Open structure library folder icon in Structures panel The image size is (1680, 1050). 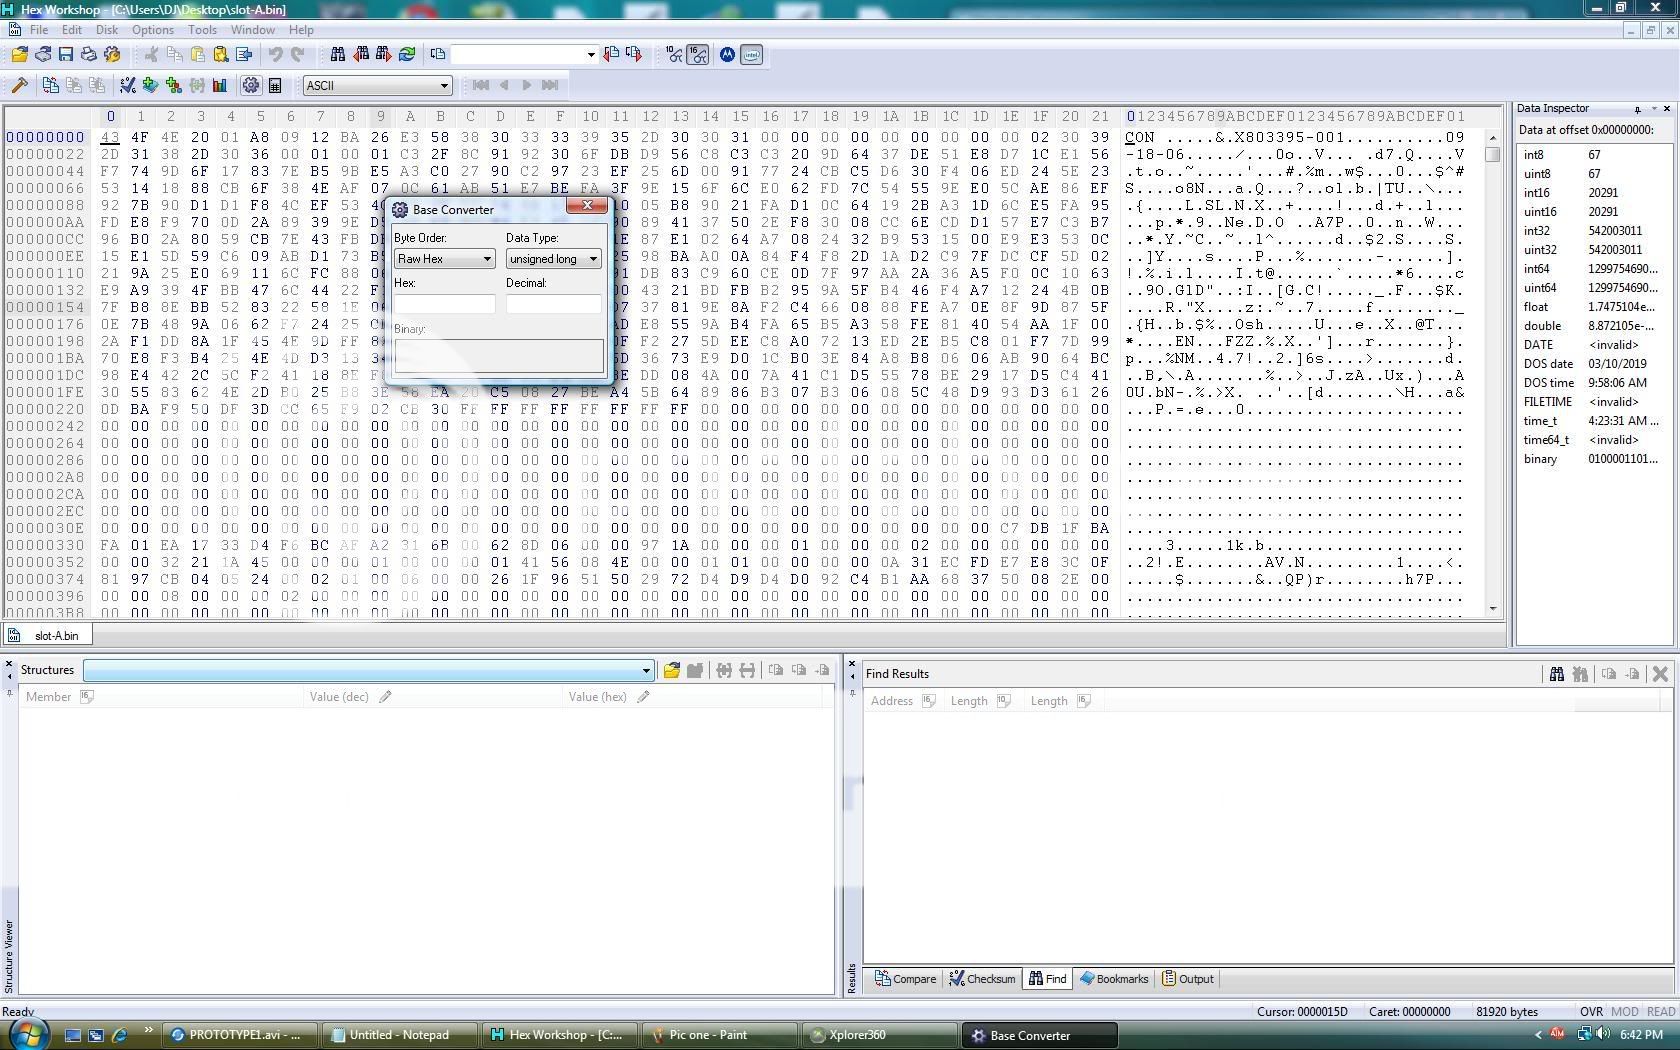click(x=671, y=670)
